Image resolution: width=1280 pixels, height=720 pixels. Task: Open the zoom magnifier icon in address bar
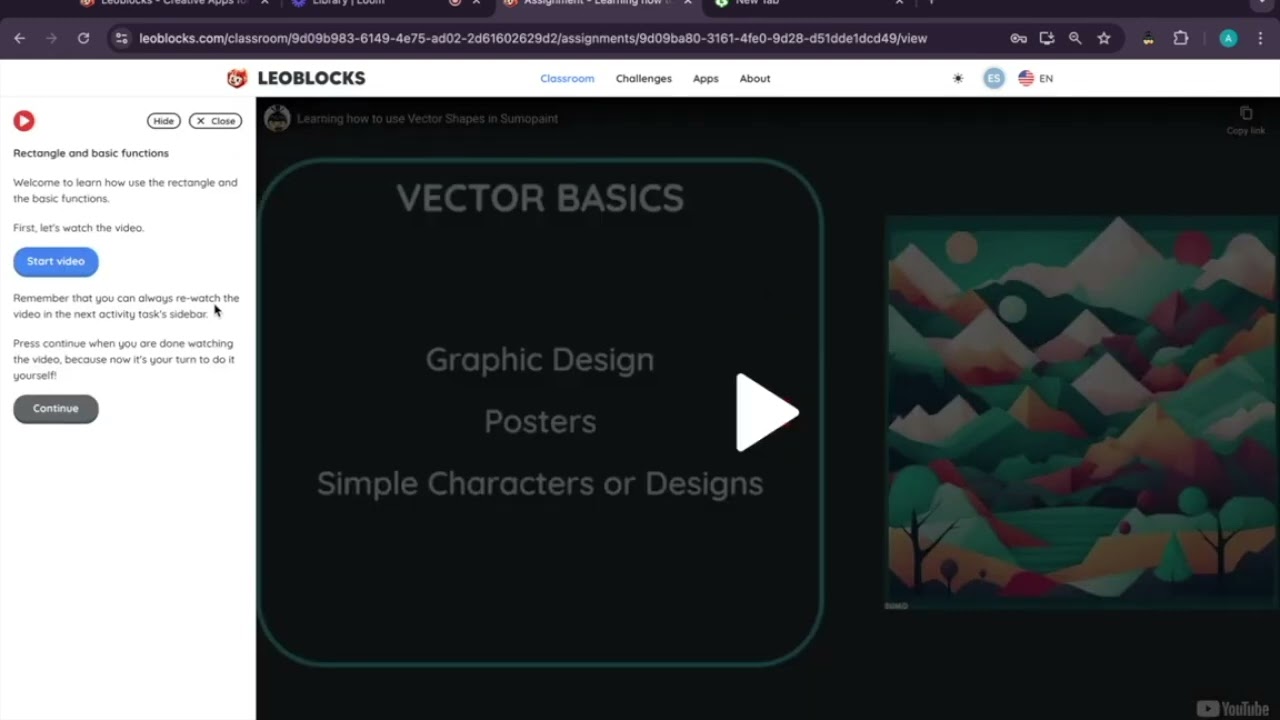click(x=1075, y=38)
